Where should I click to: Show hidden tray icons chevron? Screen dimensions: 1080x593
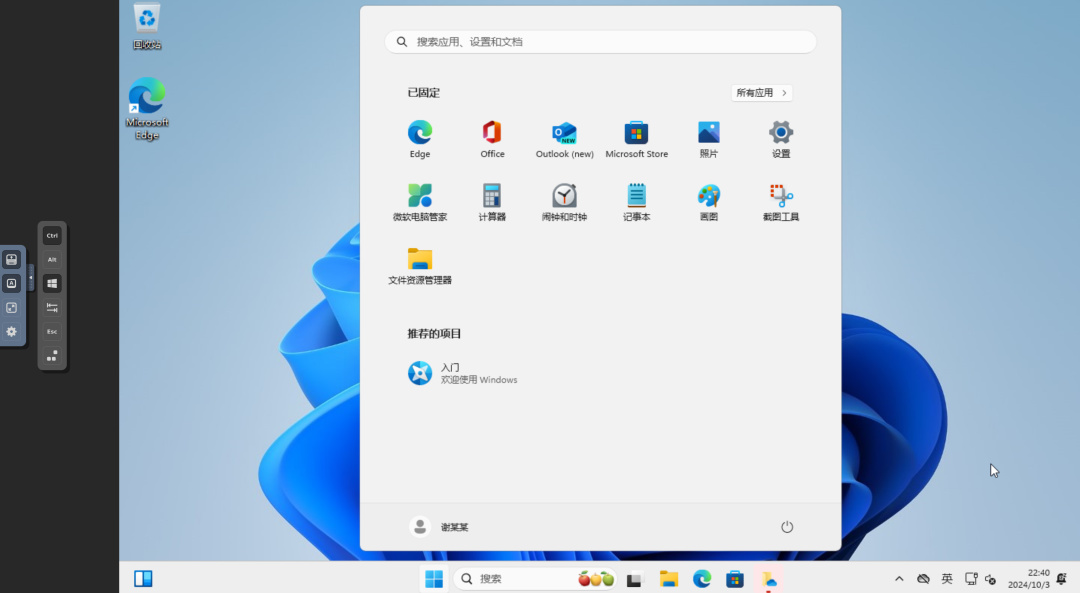pos(899,579)
